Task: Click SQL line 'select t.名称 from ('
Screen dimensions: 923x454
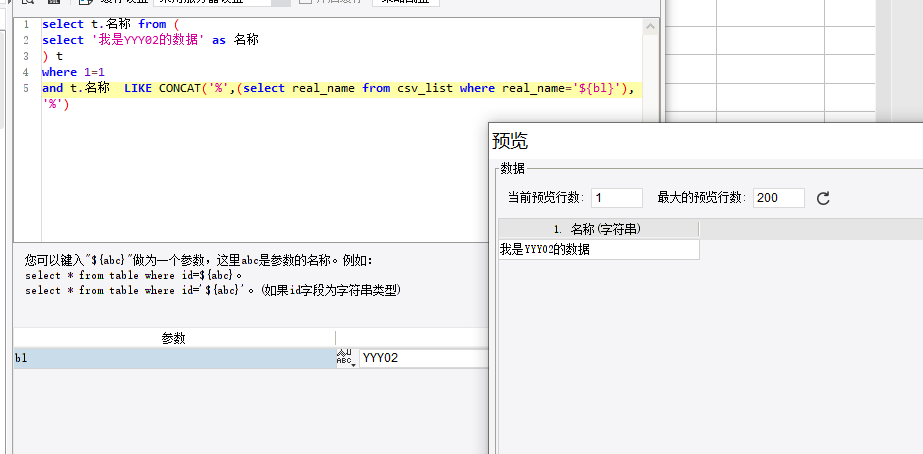Action: click(112, 24)
